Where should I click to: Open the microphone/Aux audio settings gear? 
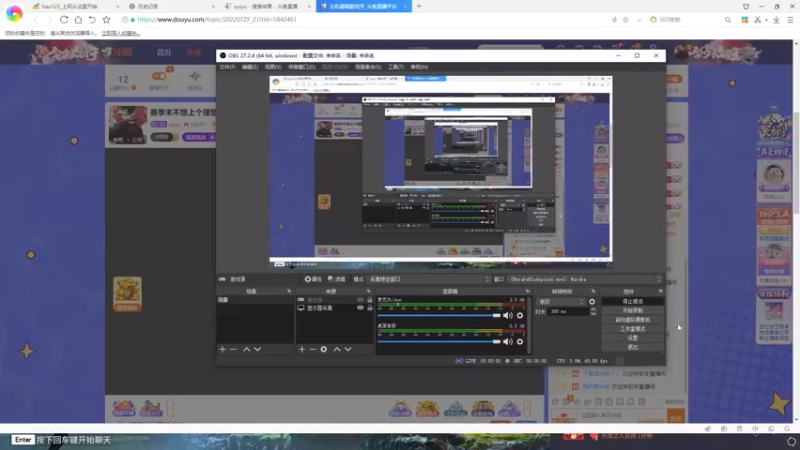[520, 315]
